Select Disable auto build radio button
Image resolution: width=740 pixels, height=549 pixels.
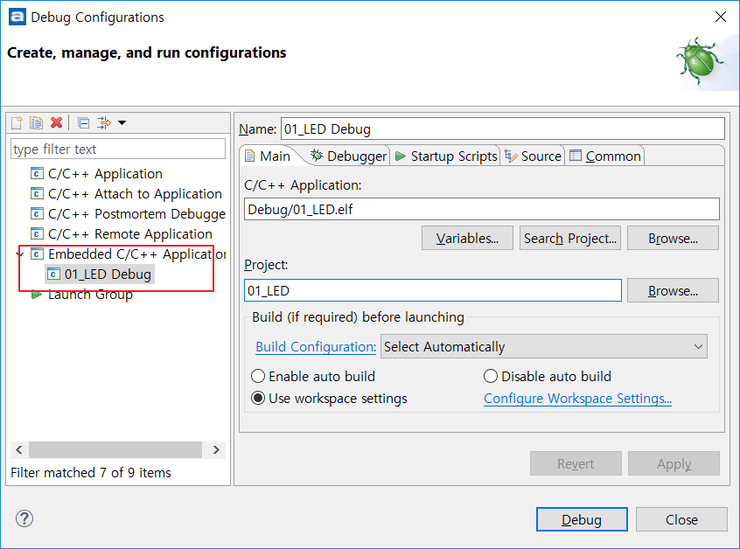pos(491,376)
